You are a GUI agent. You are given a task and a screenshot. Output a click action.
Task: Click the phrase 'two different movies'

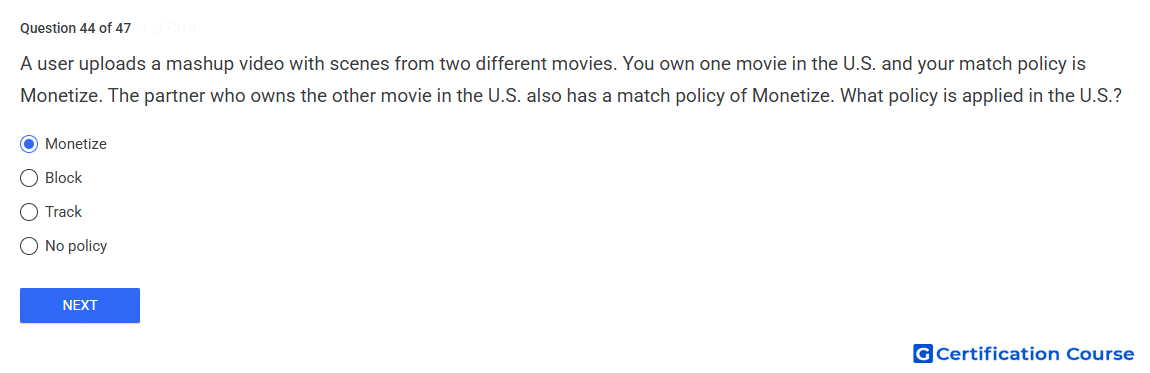(x=528, y=64)
